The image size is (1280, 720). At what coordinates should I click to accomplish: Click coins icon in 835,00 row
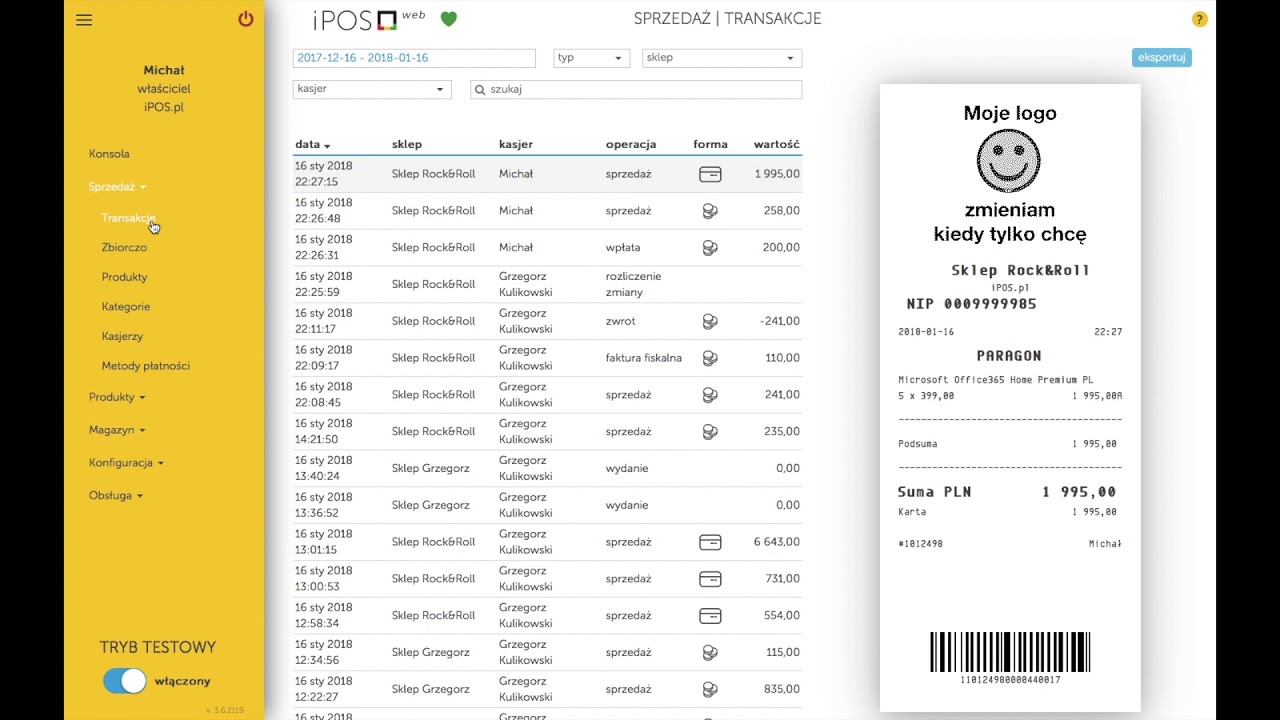pyautogui.click(x=710, y=690)
